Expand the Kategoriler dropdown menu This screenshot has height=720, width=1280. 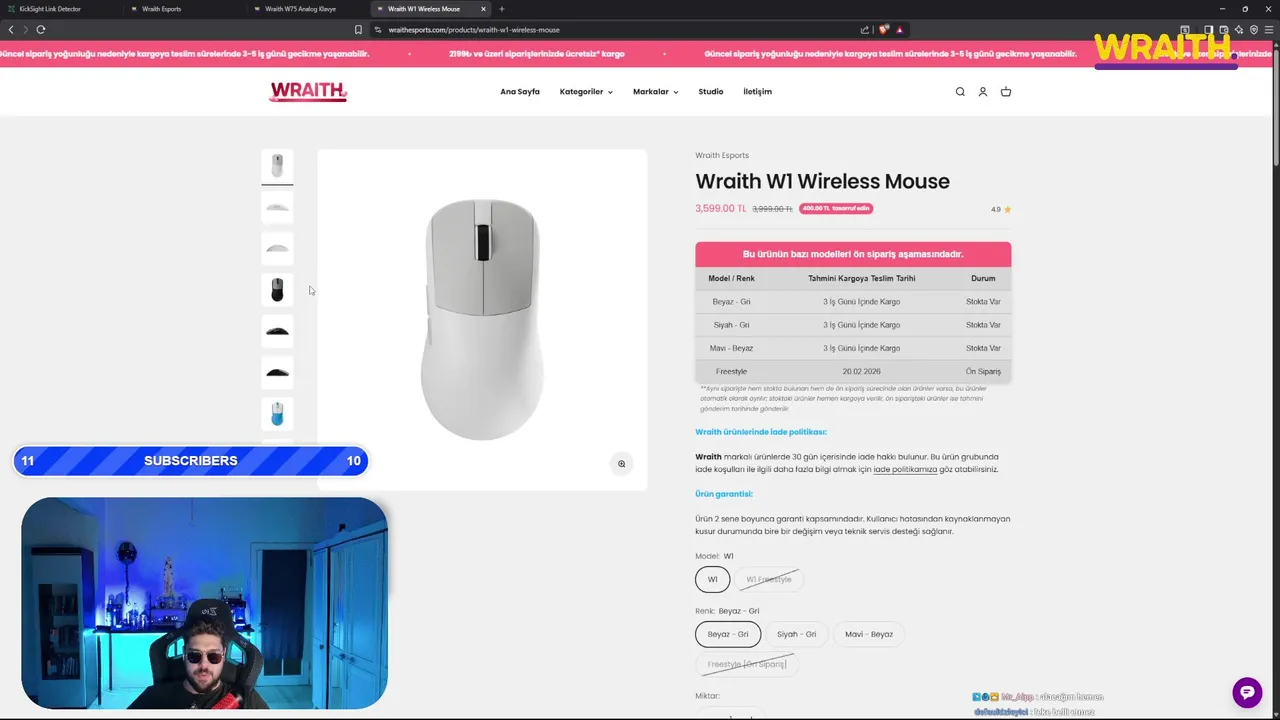pos(586,92)
